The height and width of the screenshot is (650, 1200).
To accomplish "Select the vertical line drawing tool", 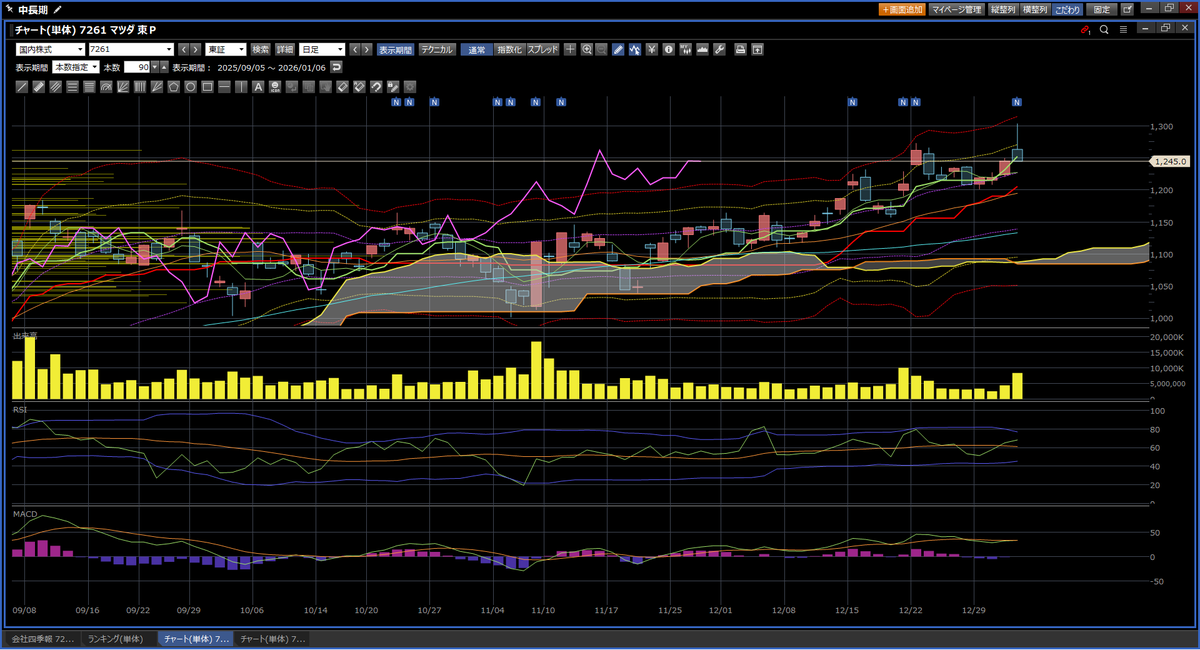I will pyautogui.click(x=241, y=87).
